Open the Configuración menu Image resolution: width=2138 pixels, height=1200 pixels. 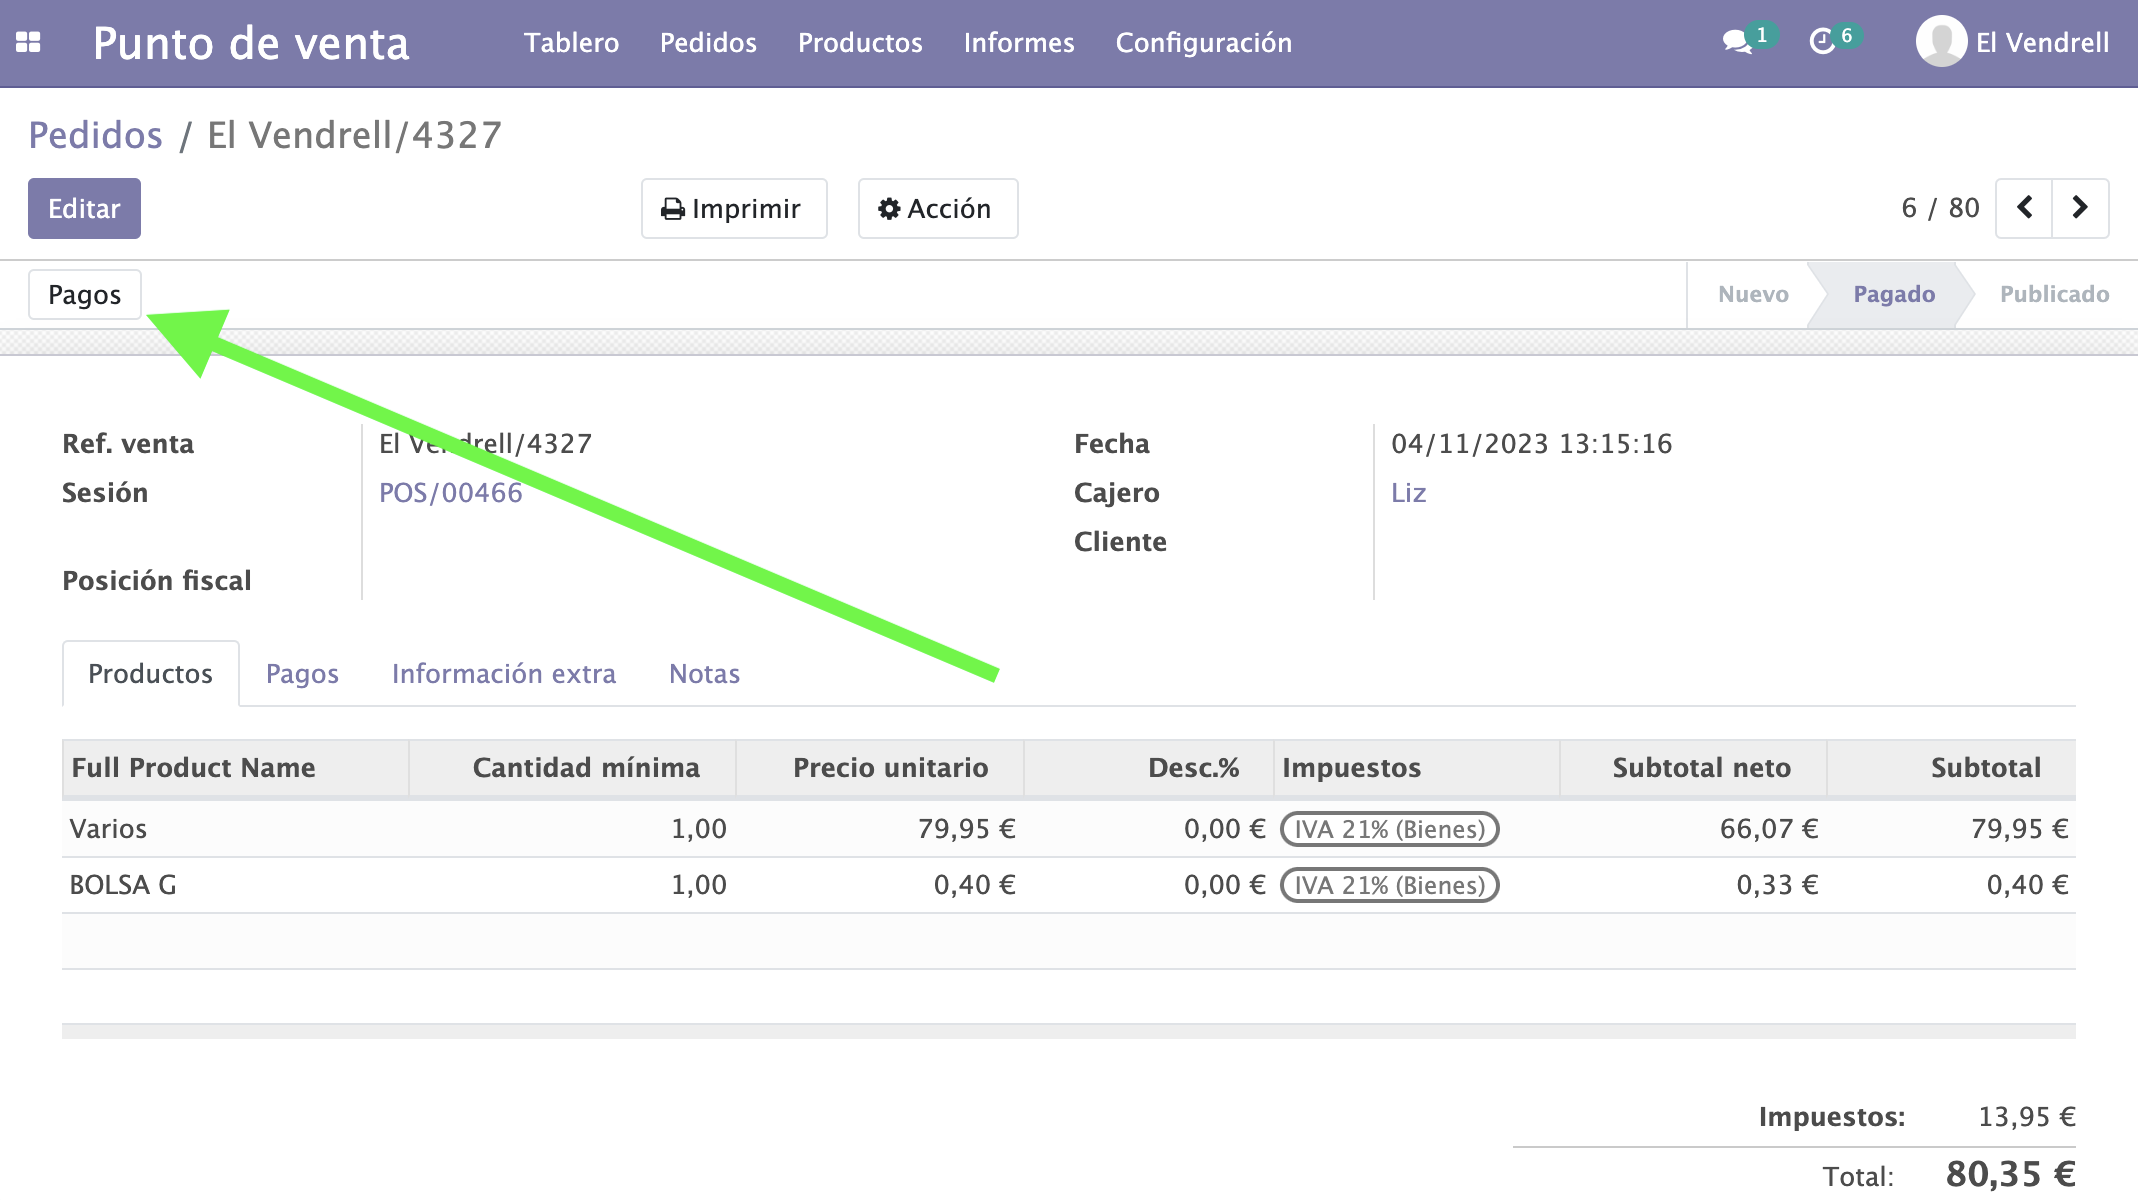pos(1203,42)
